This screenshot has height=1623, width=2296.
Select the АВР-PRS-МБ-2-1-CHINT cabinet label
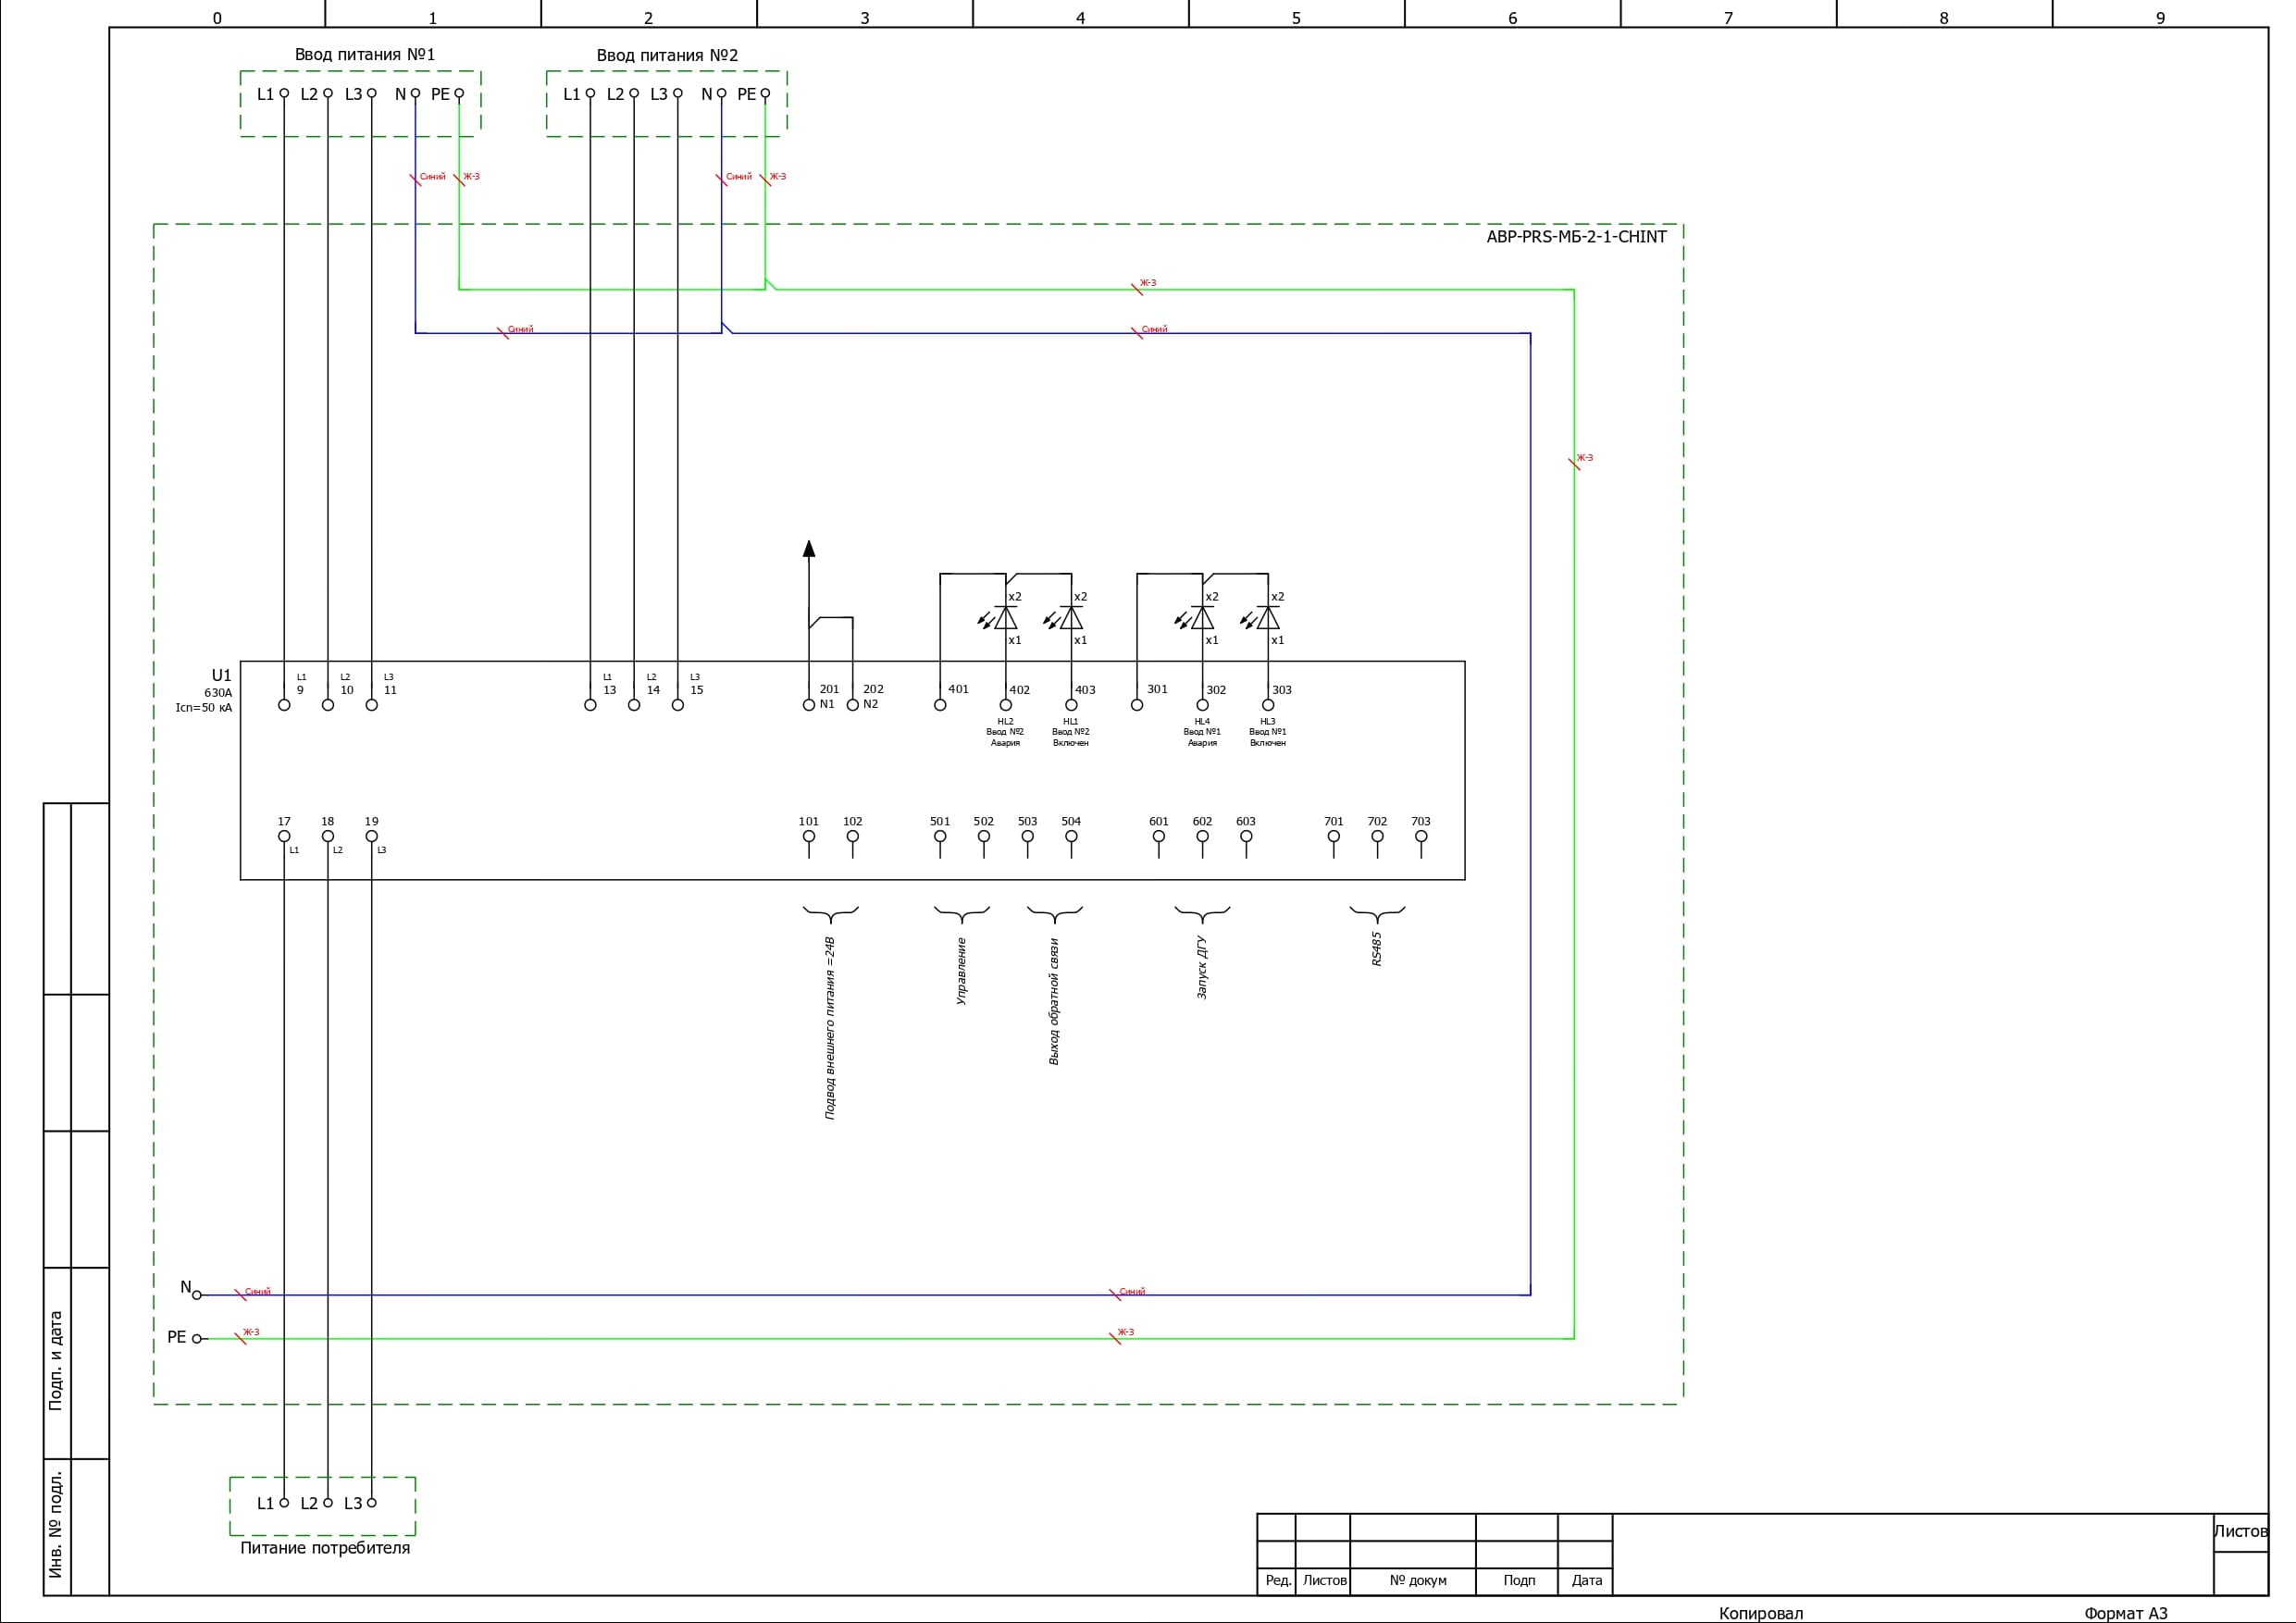click(x=1576, y=237)
